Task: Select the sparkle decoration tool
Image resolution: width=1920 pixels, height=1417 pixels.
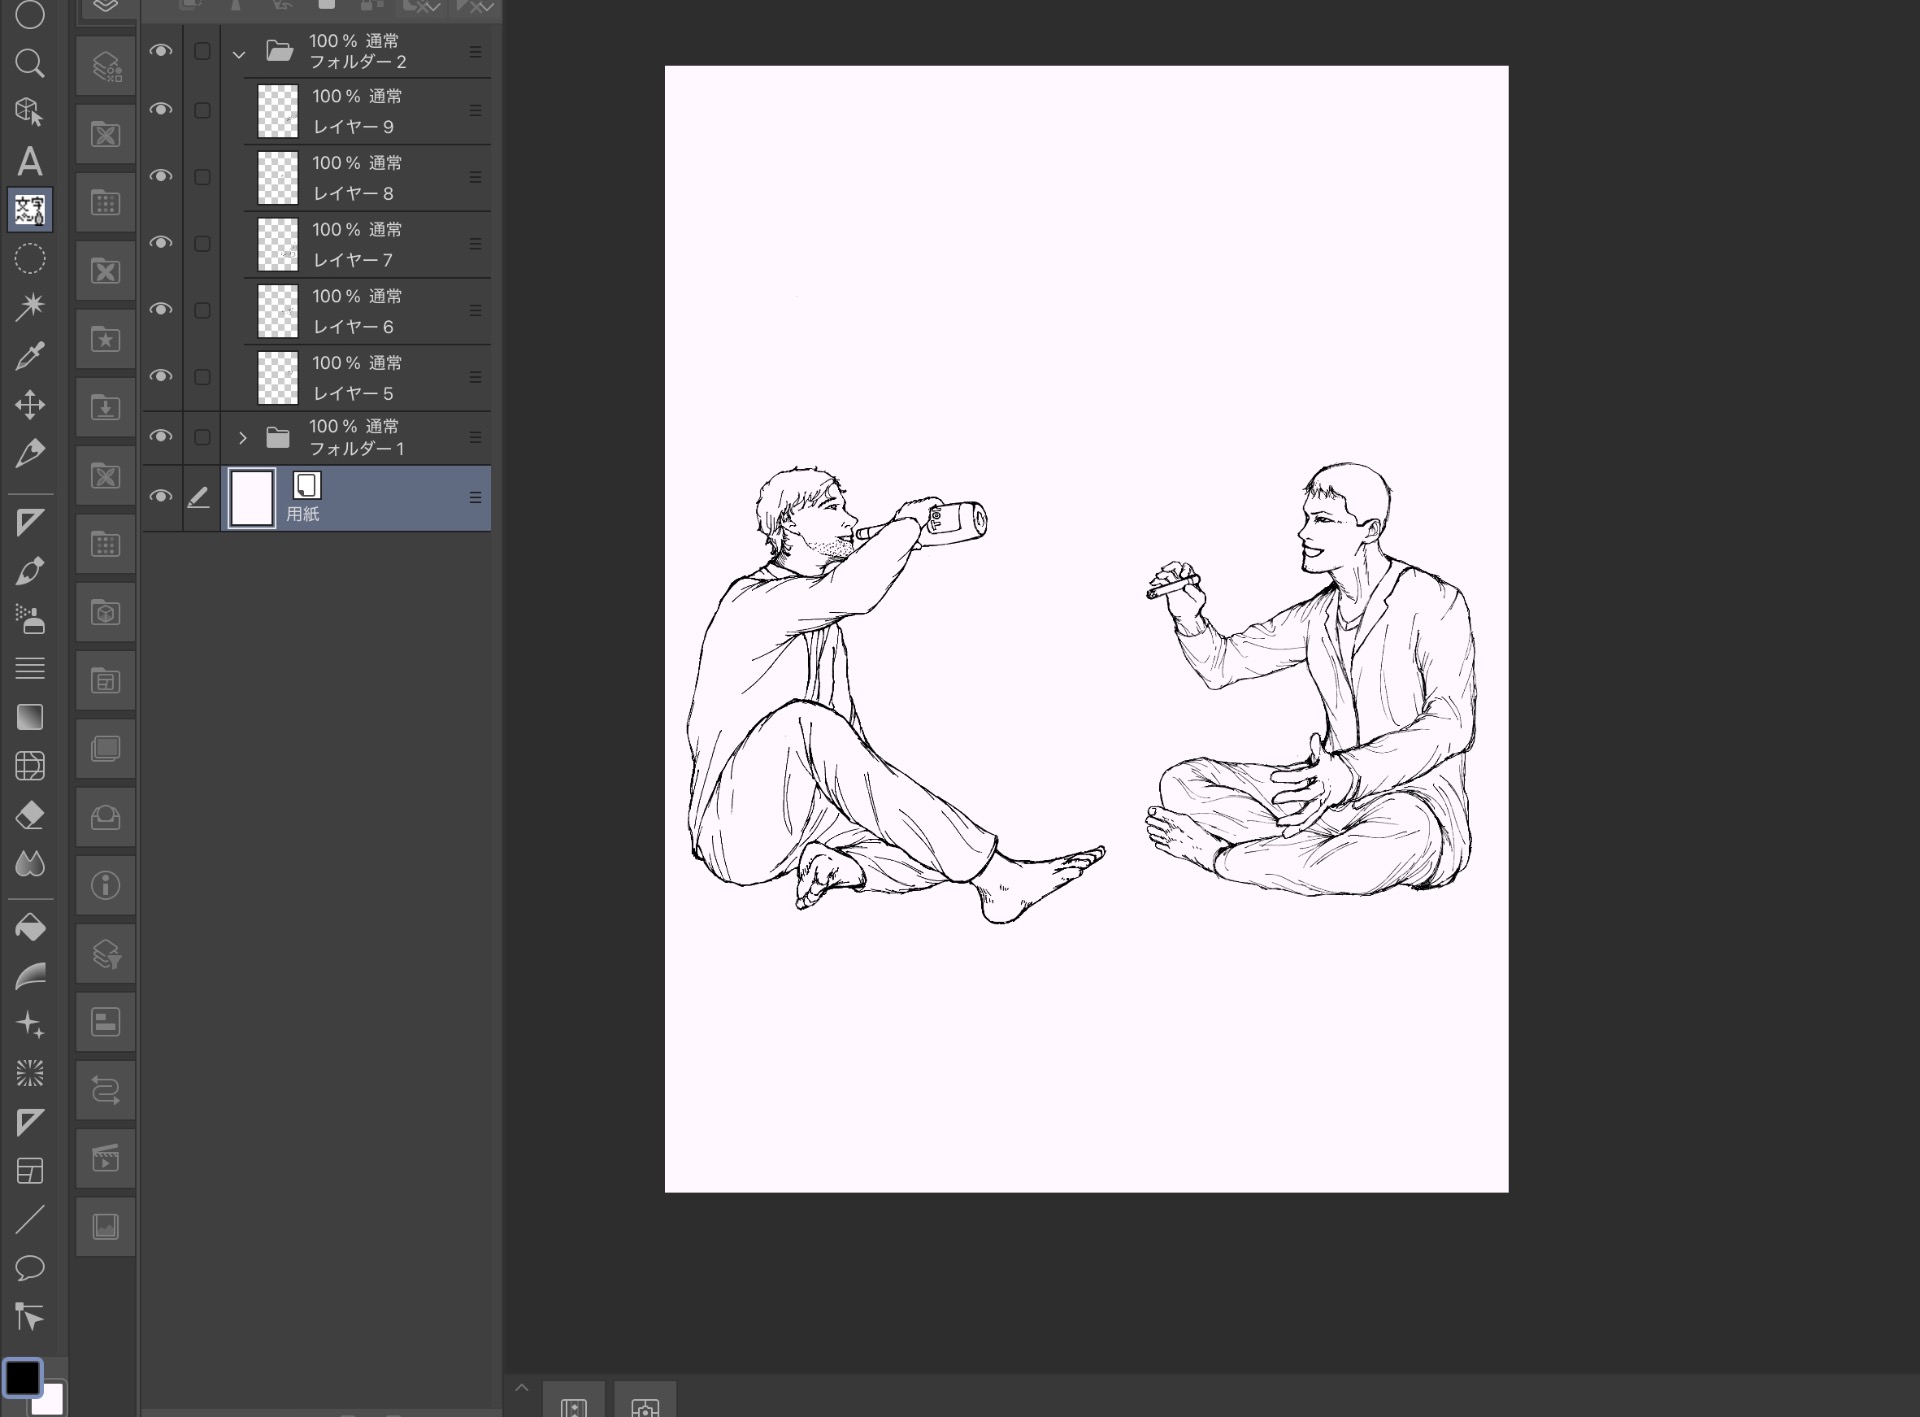Action: 30,1025
